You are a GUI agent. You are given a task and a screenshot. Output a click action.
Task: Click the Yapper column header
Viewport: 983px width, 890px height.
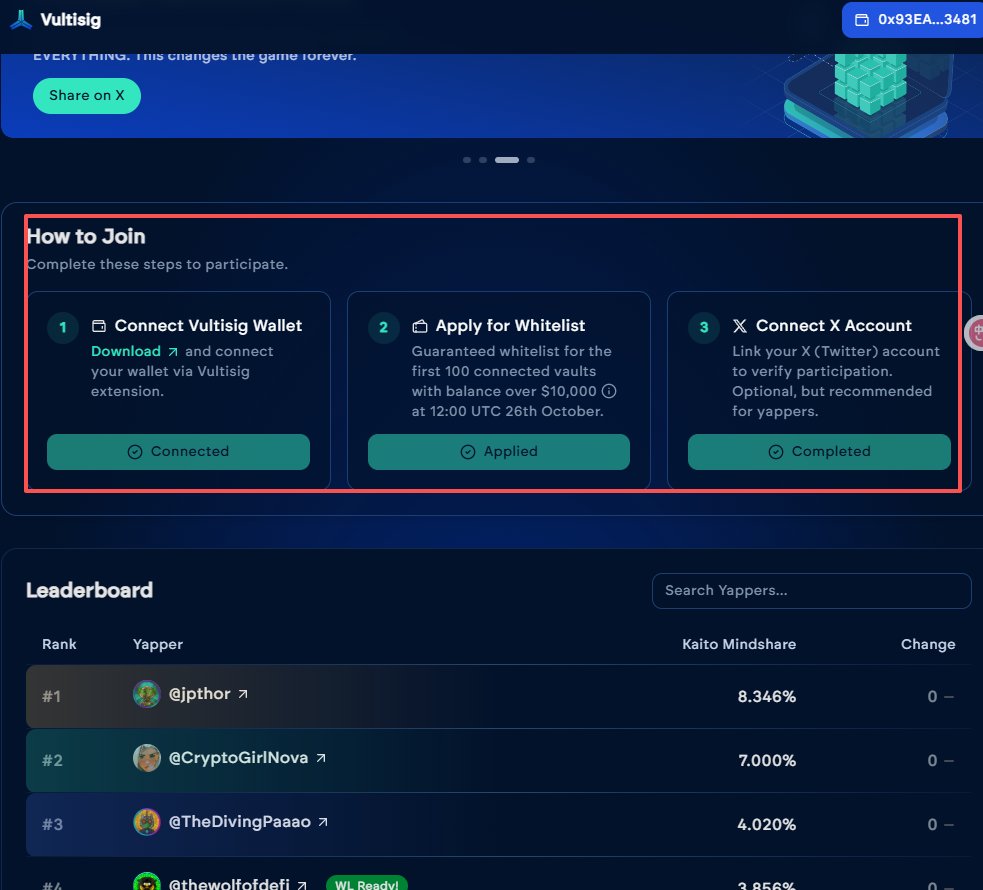click(x=158, y=644)
